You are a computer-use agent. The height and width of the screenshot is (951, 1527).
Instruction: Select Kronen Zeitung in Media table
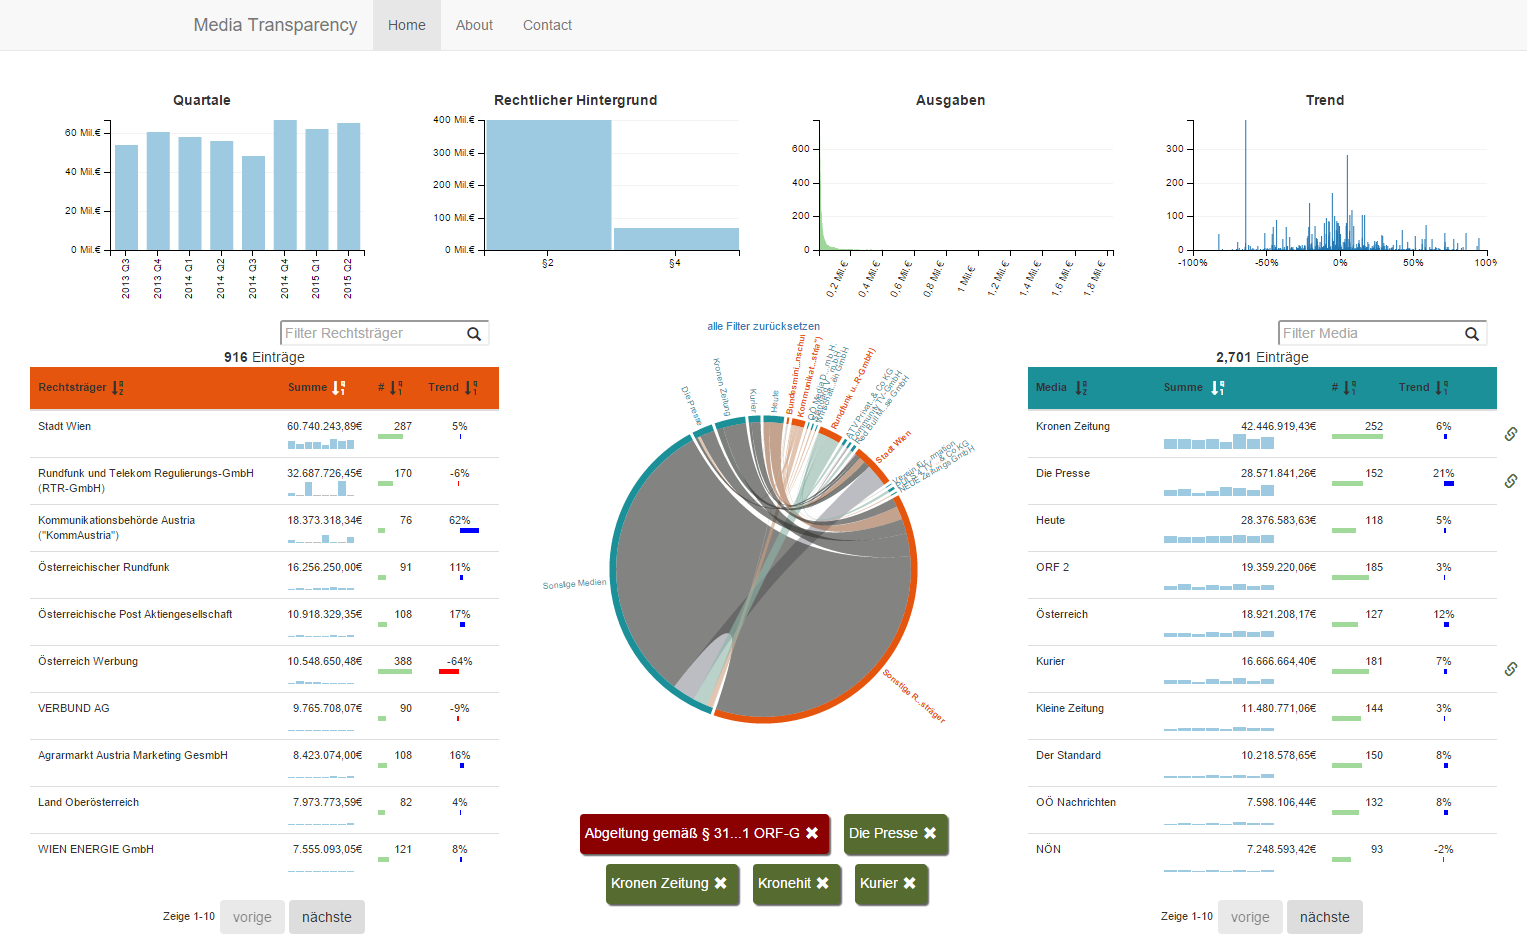tap(1262, 434)
